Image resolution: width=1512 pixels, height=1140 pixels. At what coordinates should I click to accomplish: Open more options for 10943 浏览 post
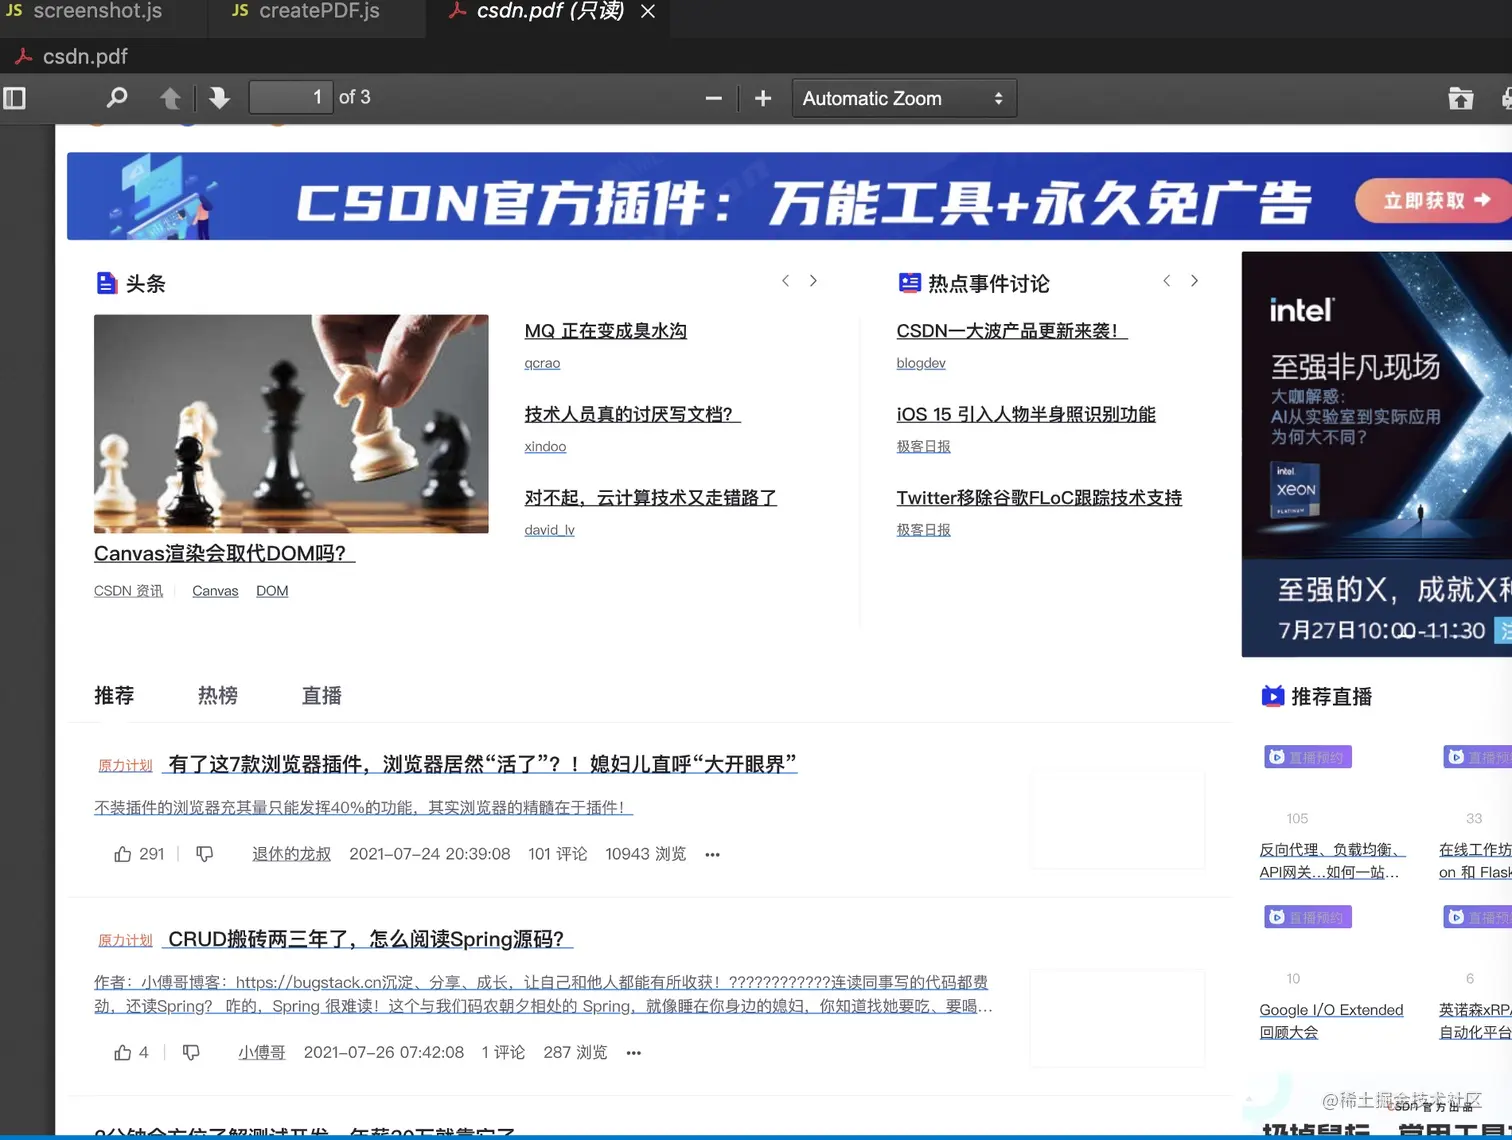point(712,854)
